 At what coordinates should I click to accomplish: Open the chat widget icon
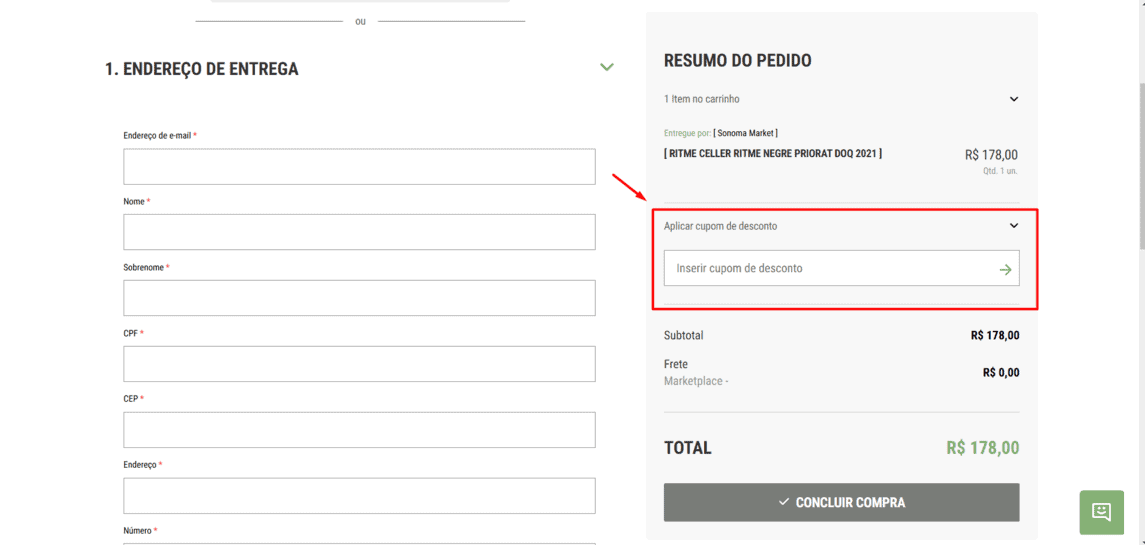1101,512
